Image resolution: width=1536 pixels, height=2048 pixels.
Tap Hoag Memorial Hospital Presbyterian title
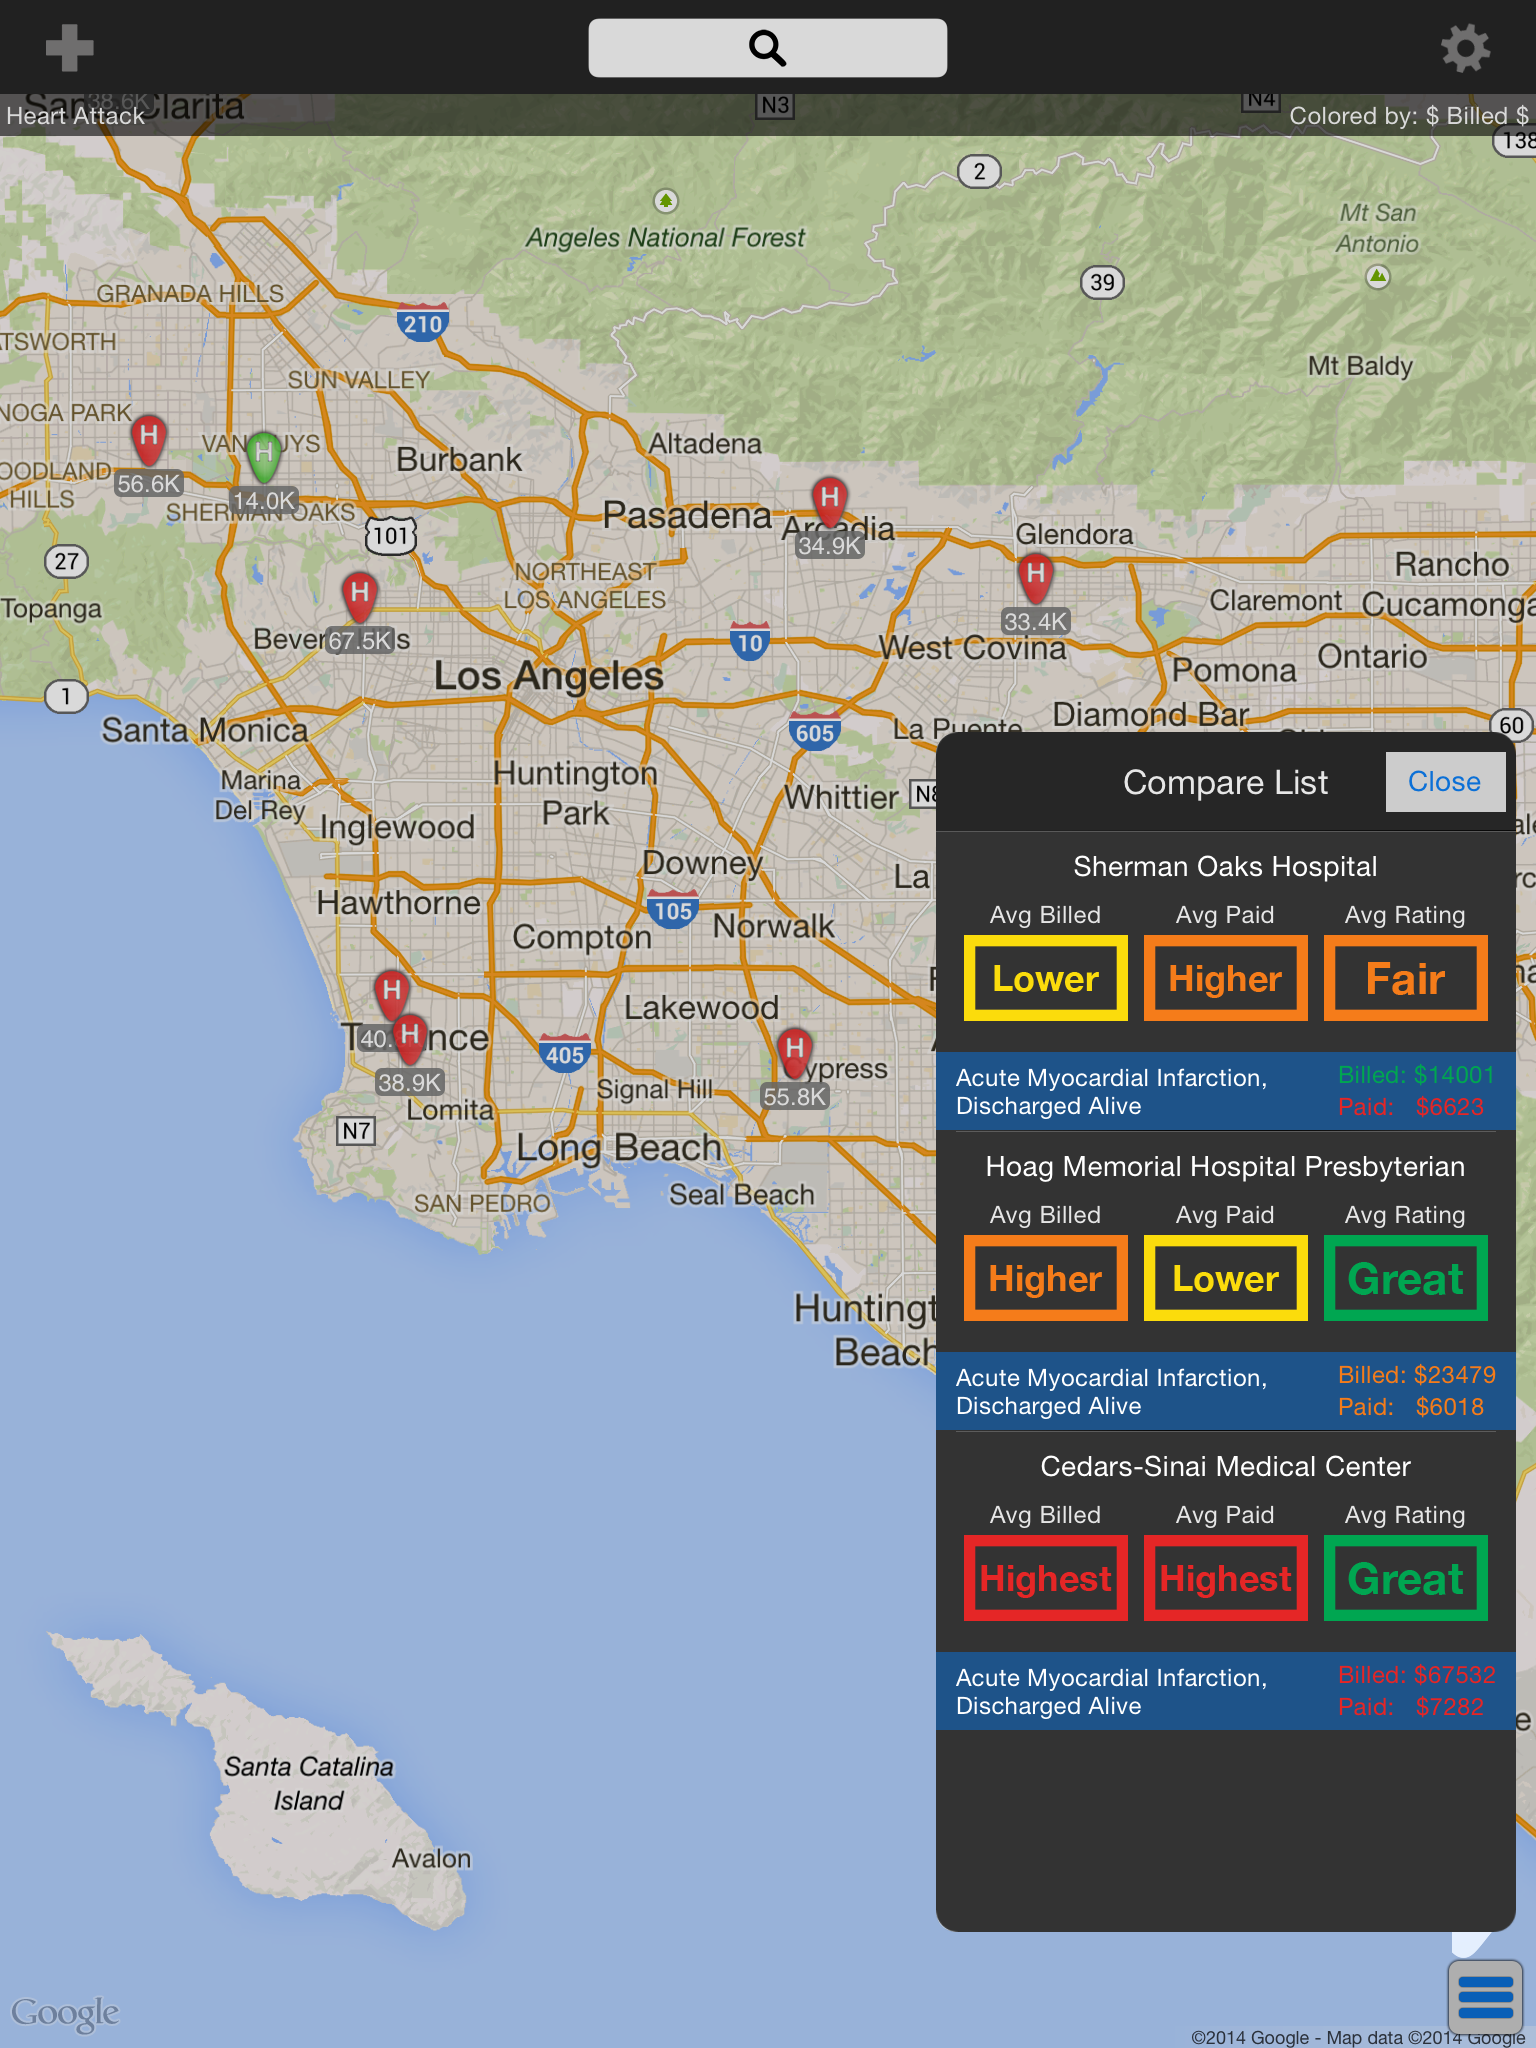(1225, 1167)
